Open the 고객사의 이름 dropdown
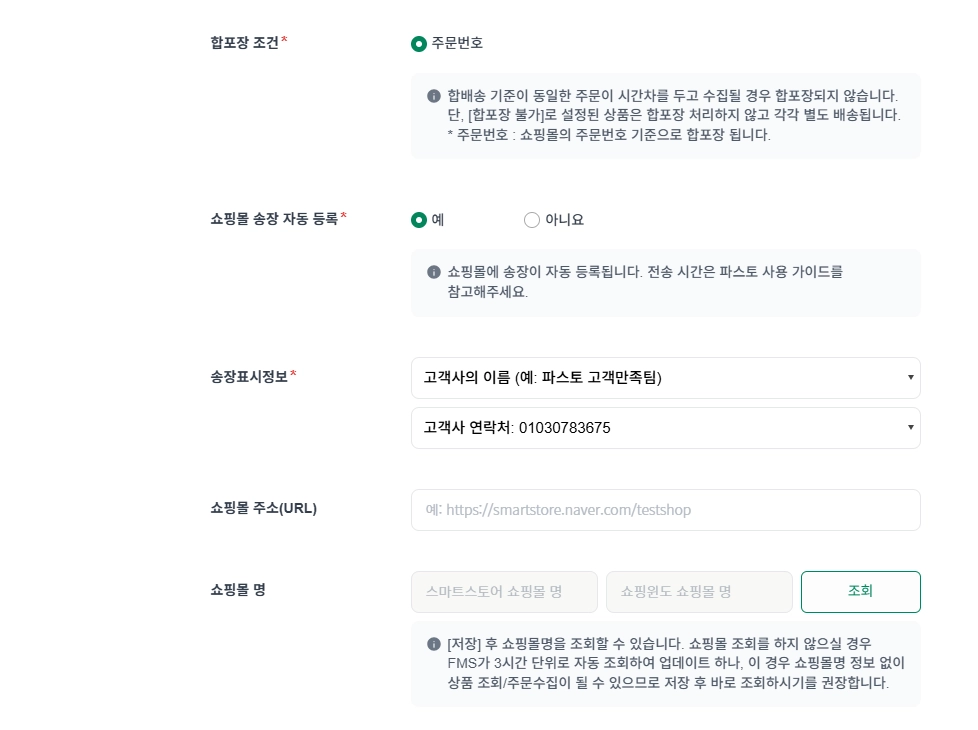The width and height of the screenshot is (978, 730). (x=665, y=378)
